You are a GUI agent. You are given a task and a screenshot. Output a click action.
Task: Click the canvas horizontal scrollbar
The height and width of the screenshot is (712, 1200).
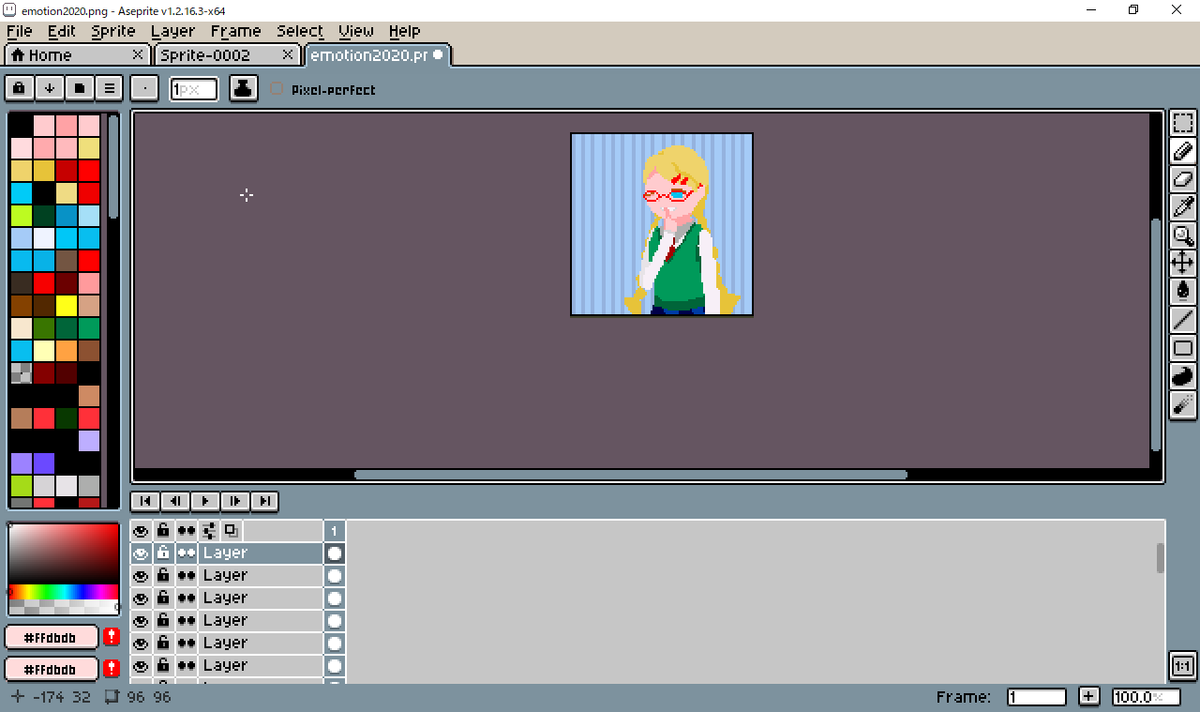630,474
